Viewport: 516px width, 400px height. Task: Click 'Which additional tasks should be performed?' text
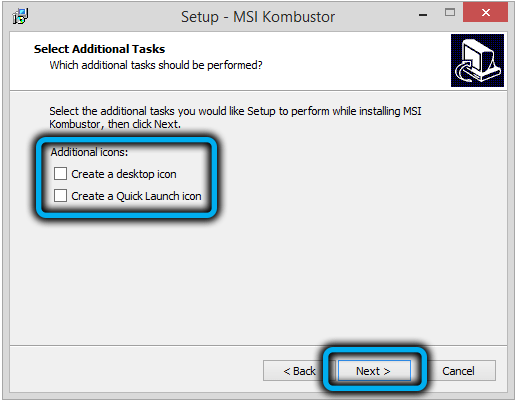point(156,65)
